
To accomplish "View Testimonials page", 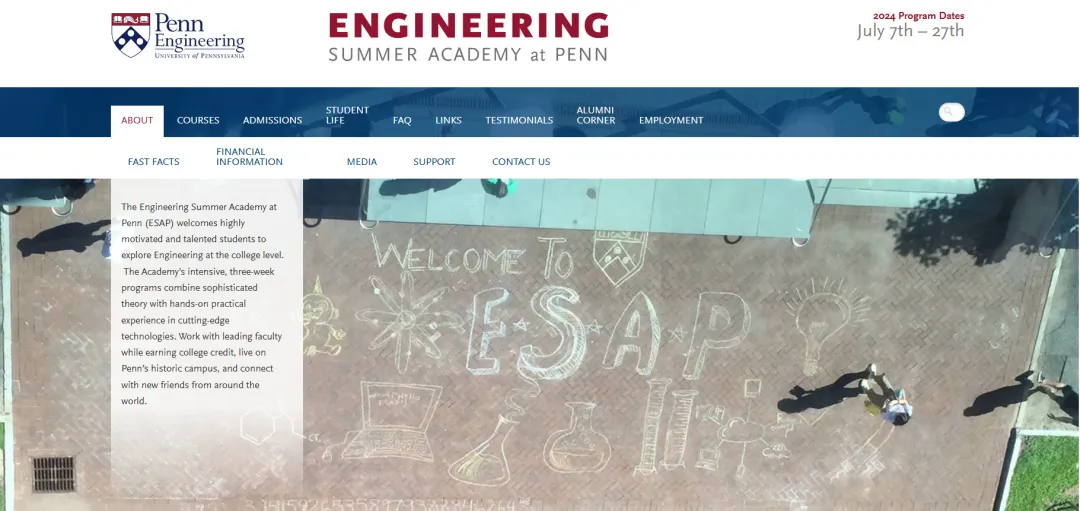I will [x=519, y=121].
